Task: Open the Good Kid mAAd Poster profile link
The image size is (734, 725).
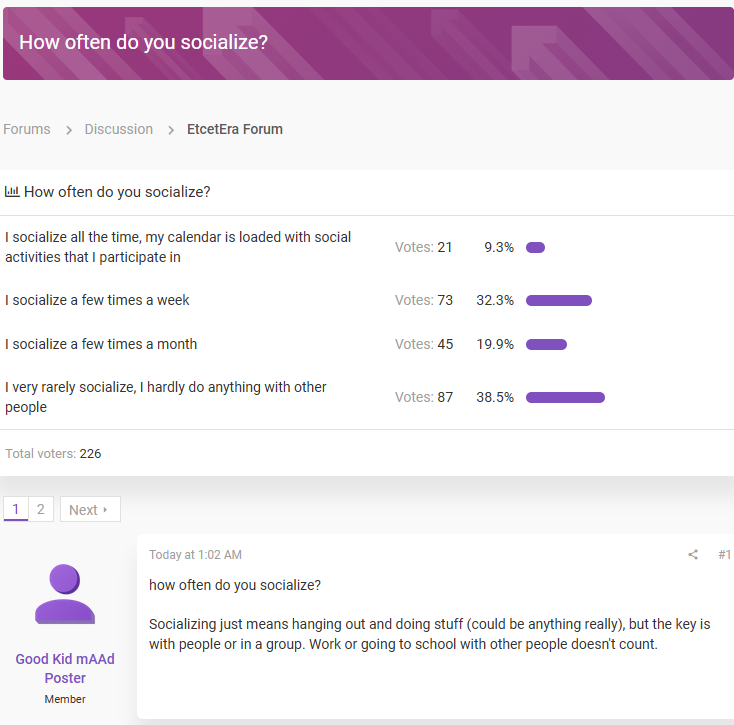Action: tap(65, 668)
